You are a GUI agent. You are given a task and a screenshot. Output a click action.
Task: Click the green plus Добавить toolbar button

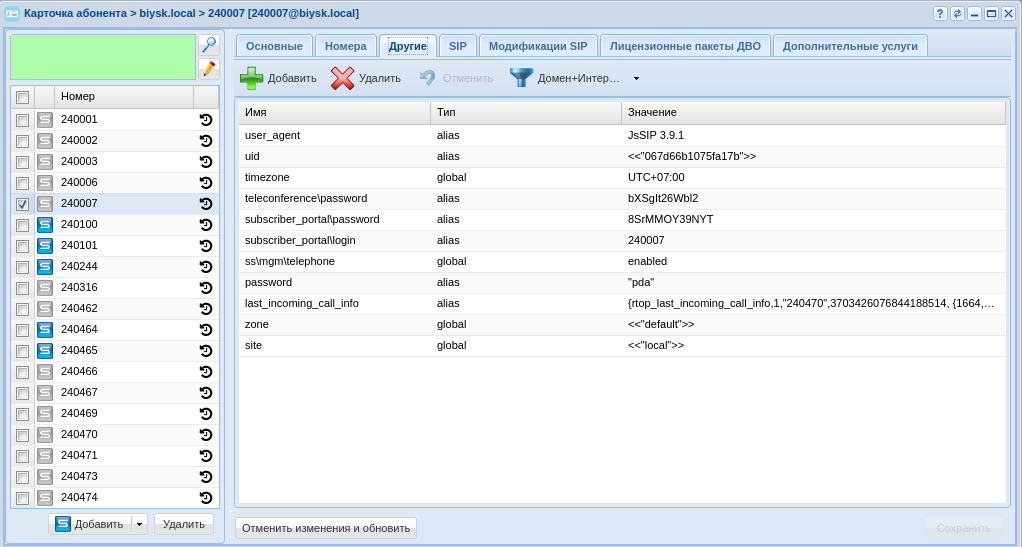(x=278, y=78)
